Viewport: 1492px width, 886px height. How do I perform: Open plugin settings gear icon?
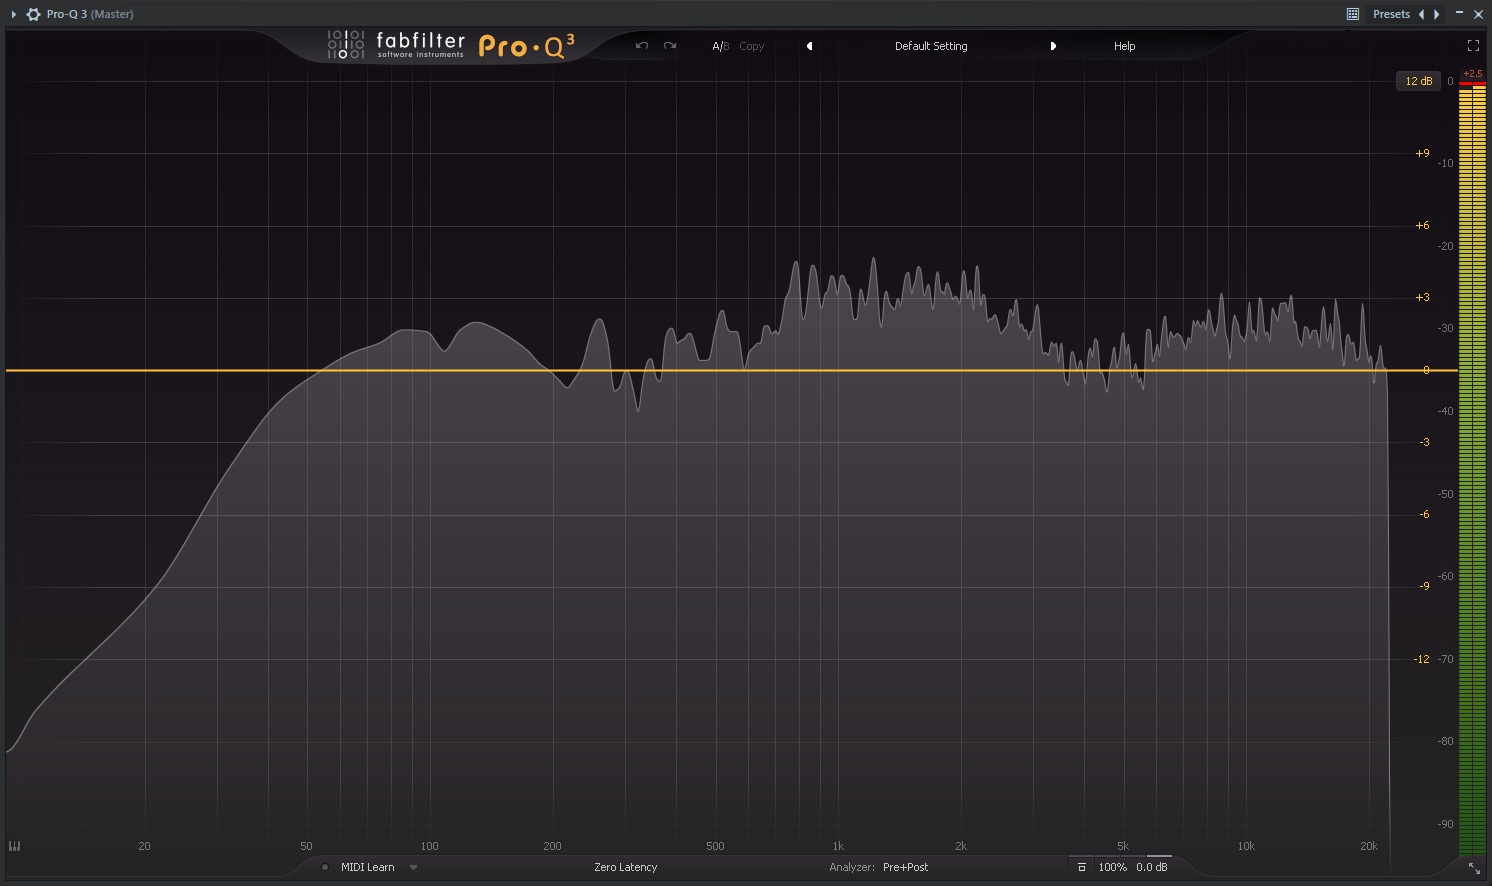(33, 14)
